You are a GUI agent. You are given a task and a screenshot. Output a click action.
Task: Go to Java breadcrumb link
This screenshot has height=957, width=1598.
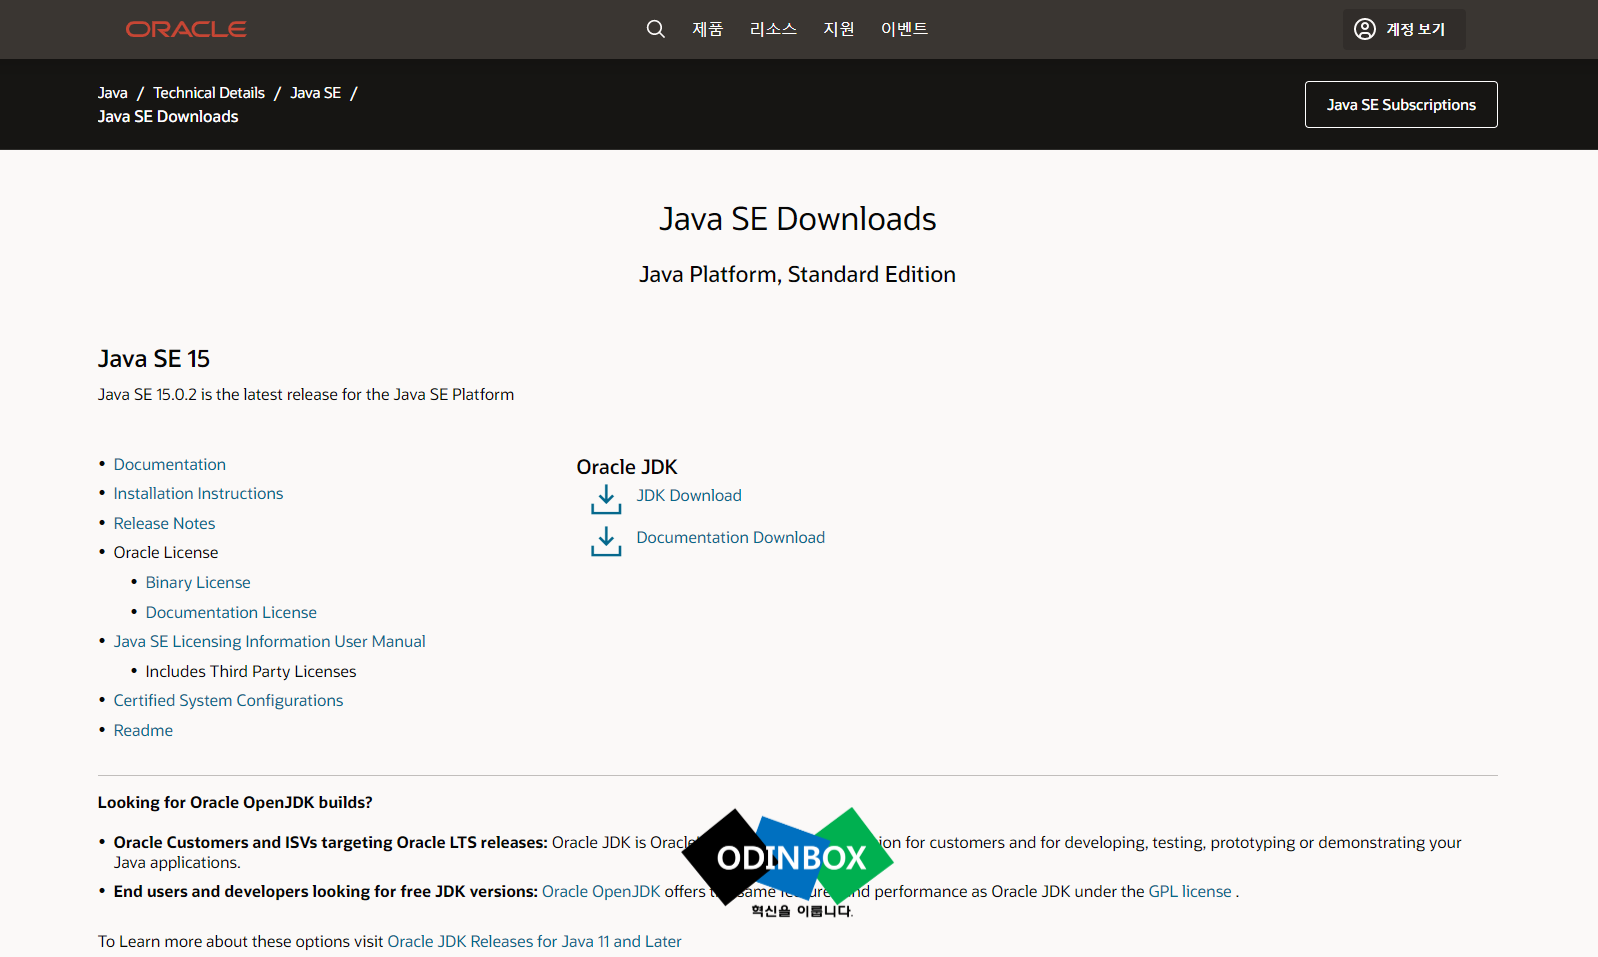[113, 93]
